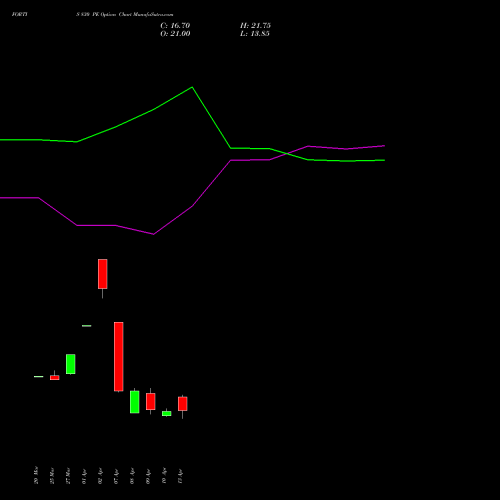Viewport: 500px width, 500px height.
Task: Click the open value O: 21.00
Action: (x=175, y=34)
